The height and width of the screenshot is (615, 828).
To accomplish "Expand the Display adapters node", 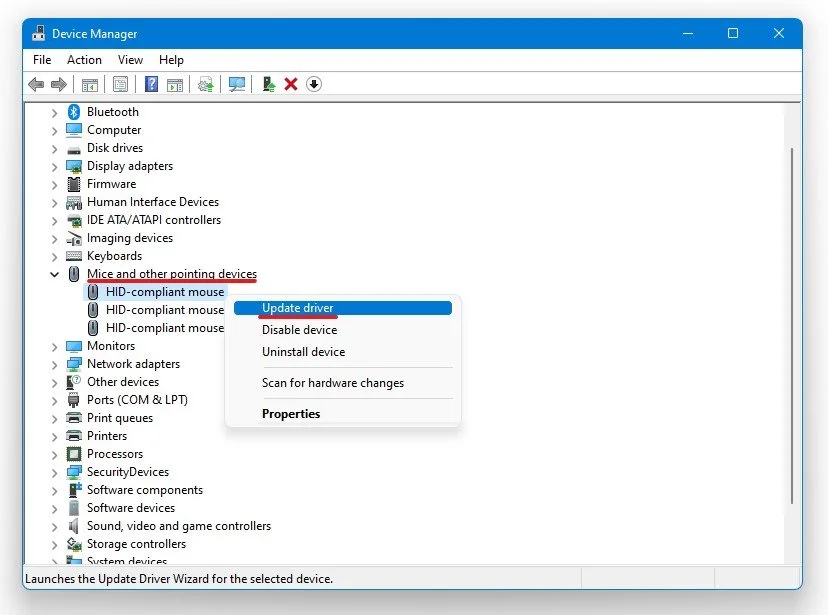I will [x=54, y=167].
